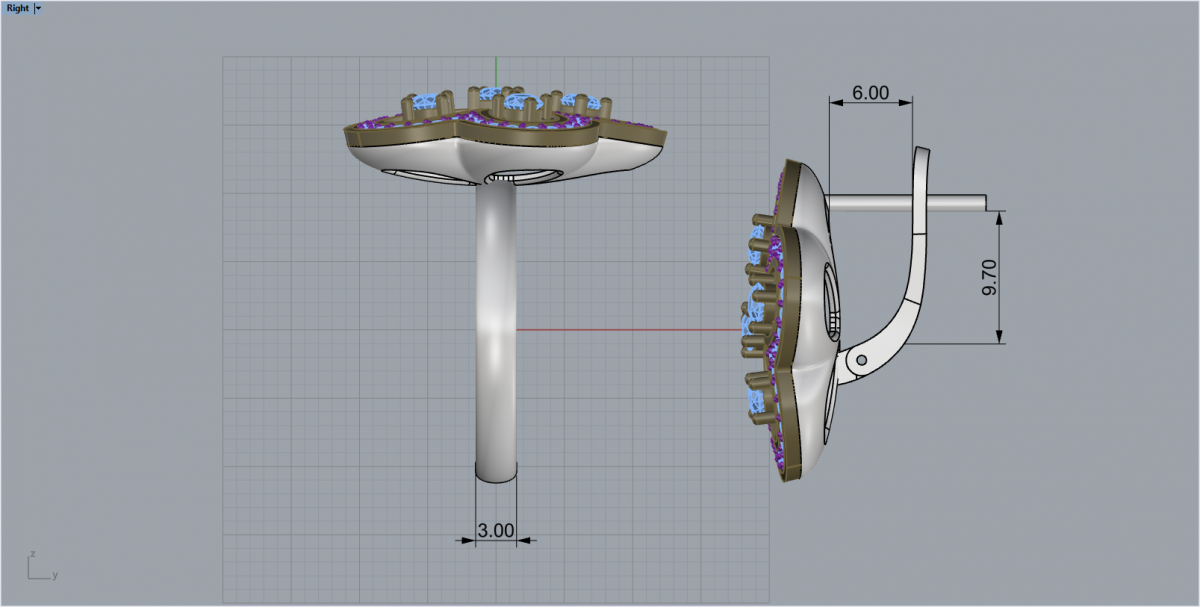This screenshot has width=1200, height=607.
Task: Click the oval opening on the side-view earring back
Action: click(x=832, y=300)
